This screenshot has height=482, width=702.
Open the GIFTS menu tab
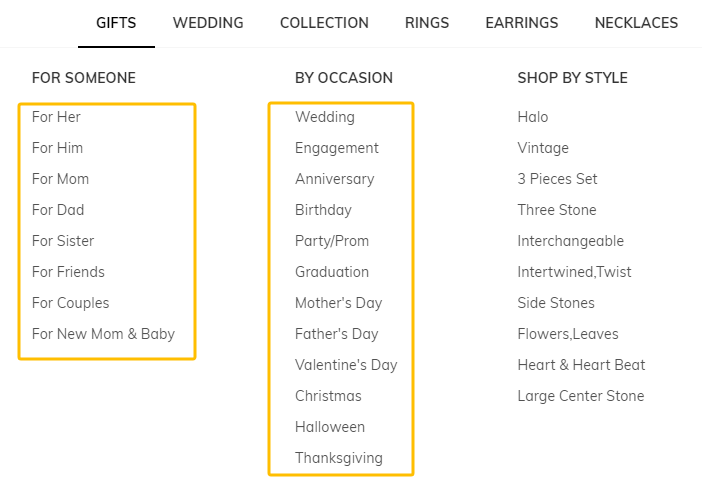pos(116,23)
